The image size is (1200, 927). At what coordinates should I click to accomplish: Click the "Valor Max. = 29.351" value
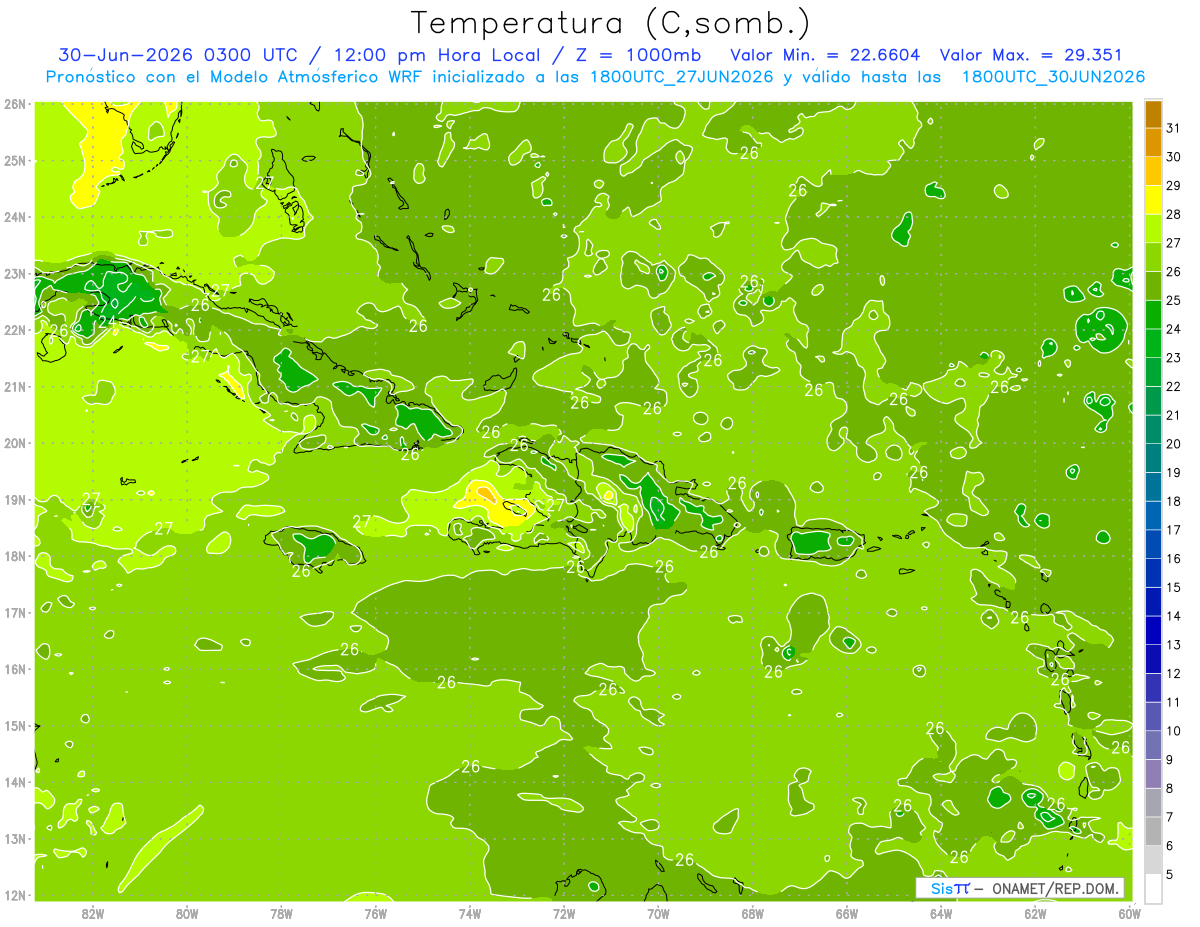click(1031, 55)
